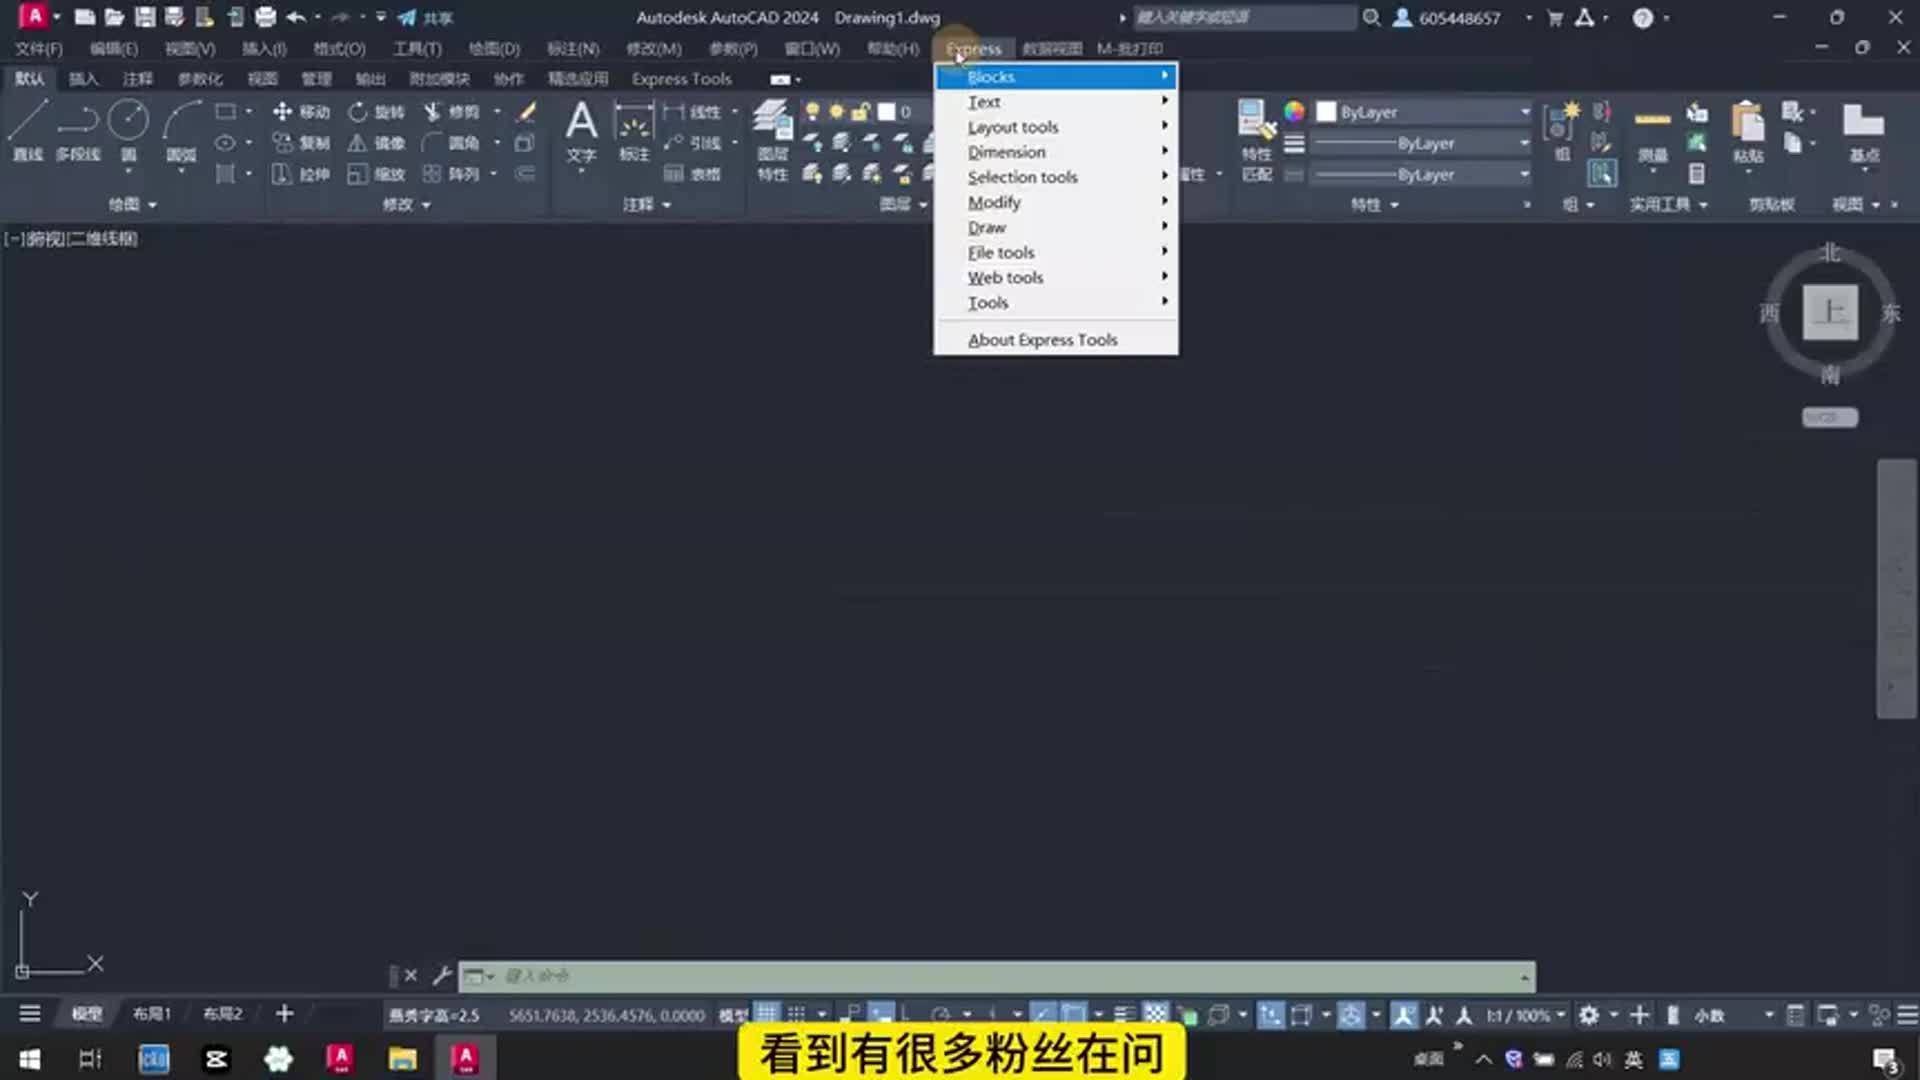1920x1080 pixels.
Task: Toggle grid display in status bar
Action: click(x=768, y=1014)
